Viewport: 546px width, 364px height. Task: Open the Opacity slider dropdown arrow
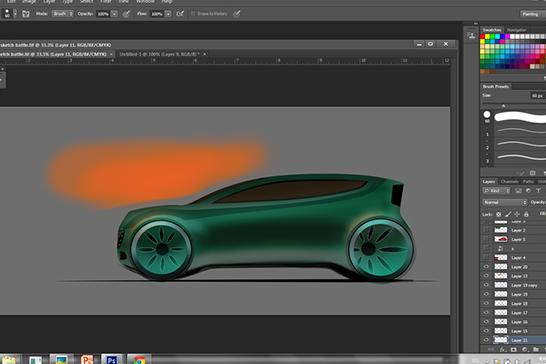114,14
